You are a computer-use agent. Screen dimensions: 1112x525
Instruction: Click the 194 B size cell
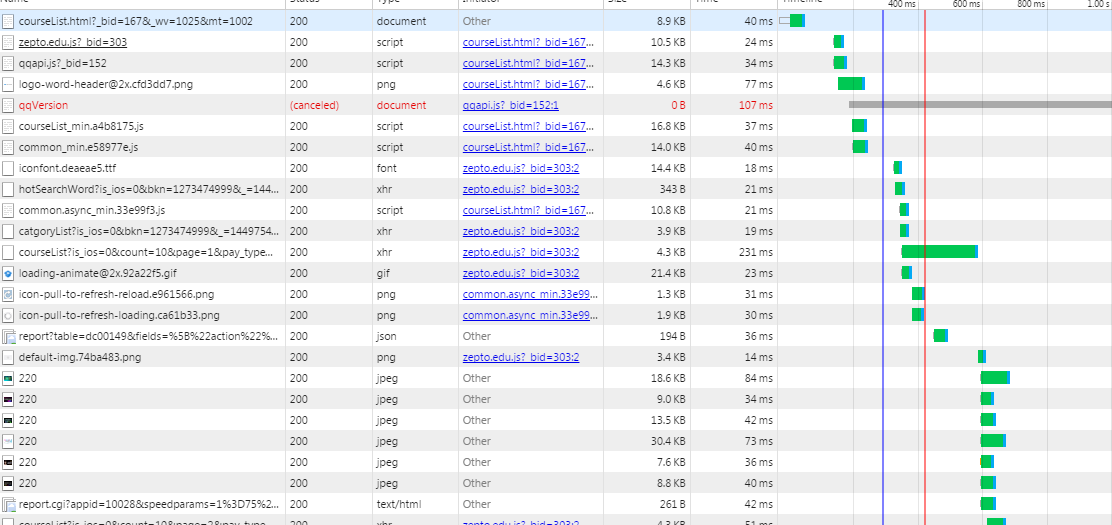tap(672, 336)
